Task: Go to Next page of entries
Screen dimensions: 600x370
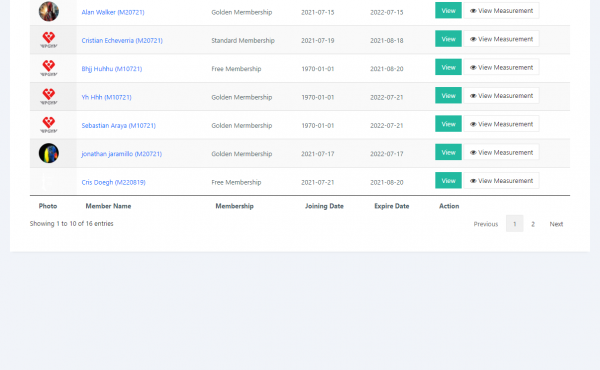Action: point(556,224)
